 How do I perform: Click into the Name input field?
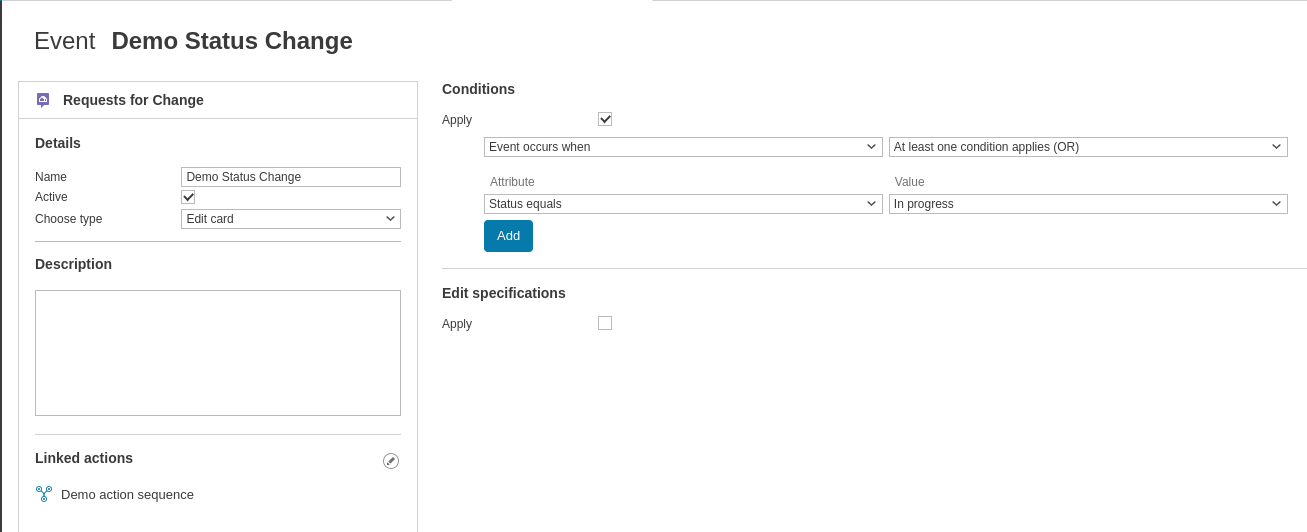tap(290, 177)
